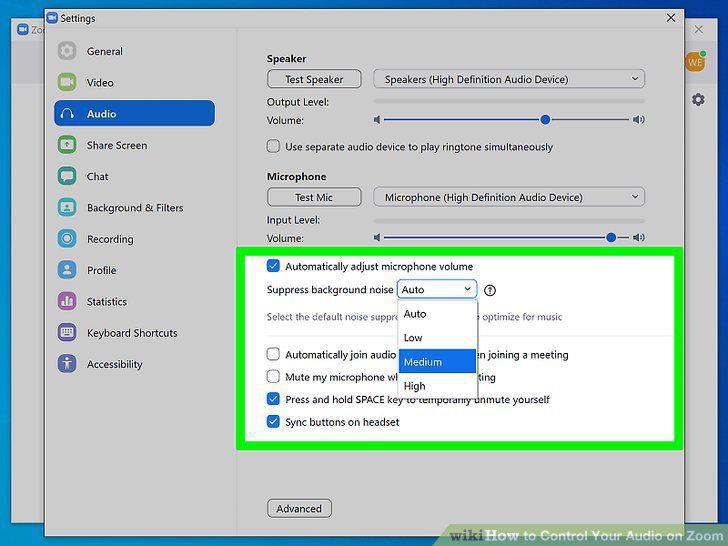Collapse the Suppress background noise dropdown
Screen dimensions: 728x546
click(x=437, y=289)
